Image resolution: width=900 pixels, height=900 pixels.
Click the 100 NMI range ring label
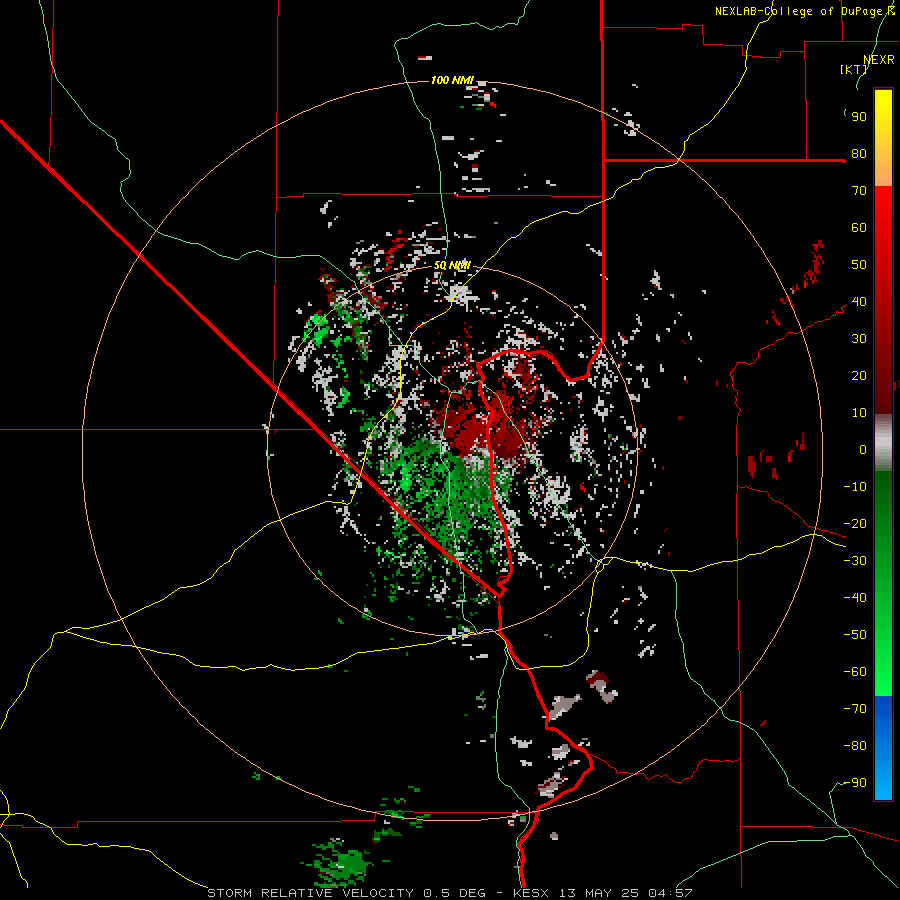452,80
